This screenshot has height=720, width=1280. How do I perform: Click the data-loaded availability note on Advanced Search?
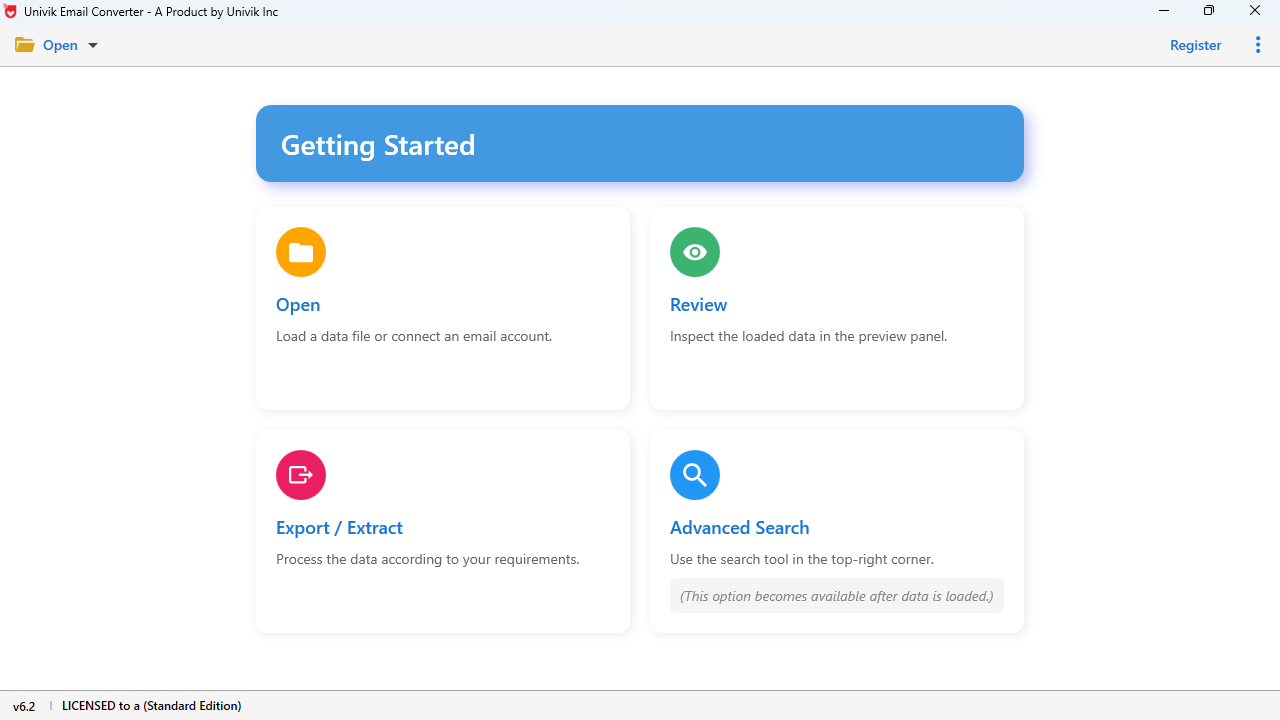[836, 595]
